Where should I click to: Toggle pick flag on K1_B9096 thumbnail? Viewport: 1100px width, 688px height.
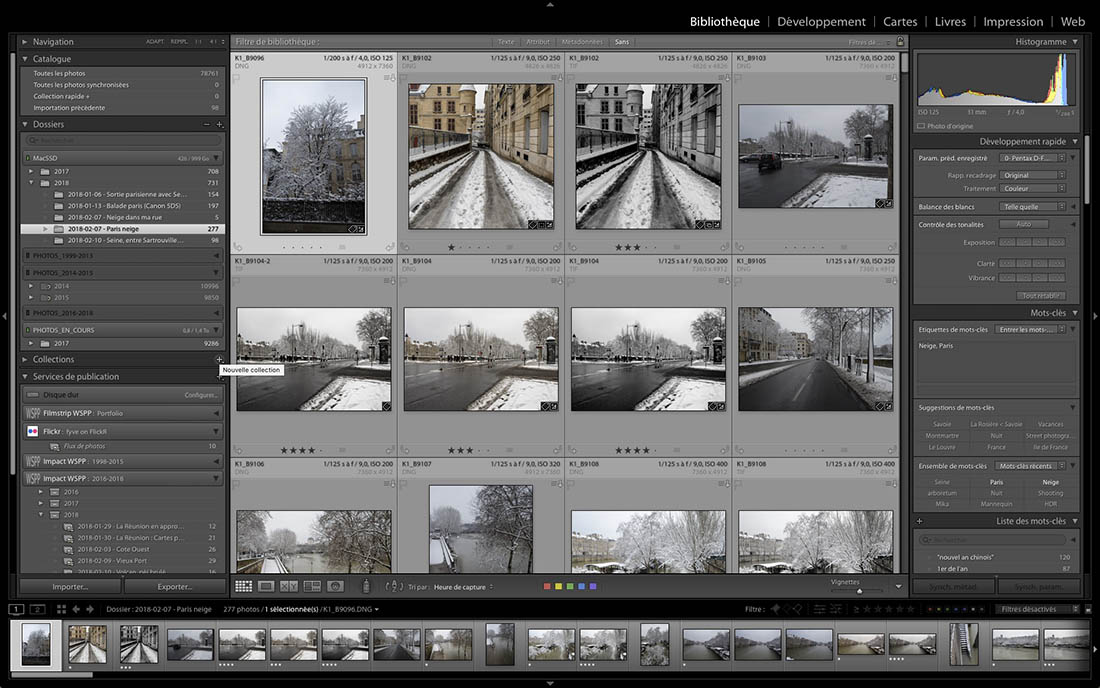click(x=238, y=79)
